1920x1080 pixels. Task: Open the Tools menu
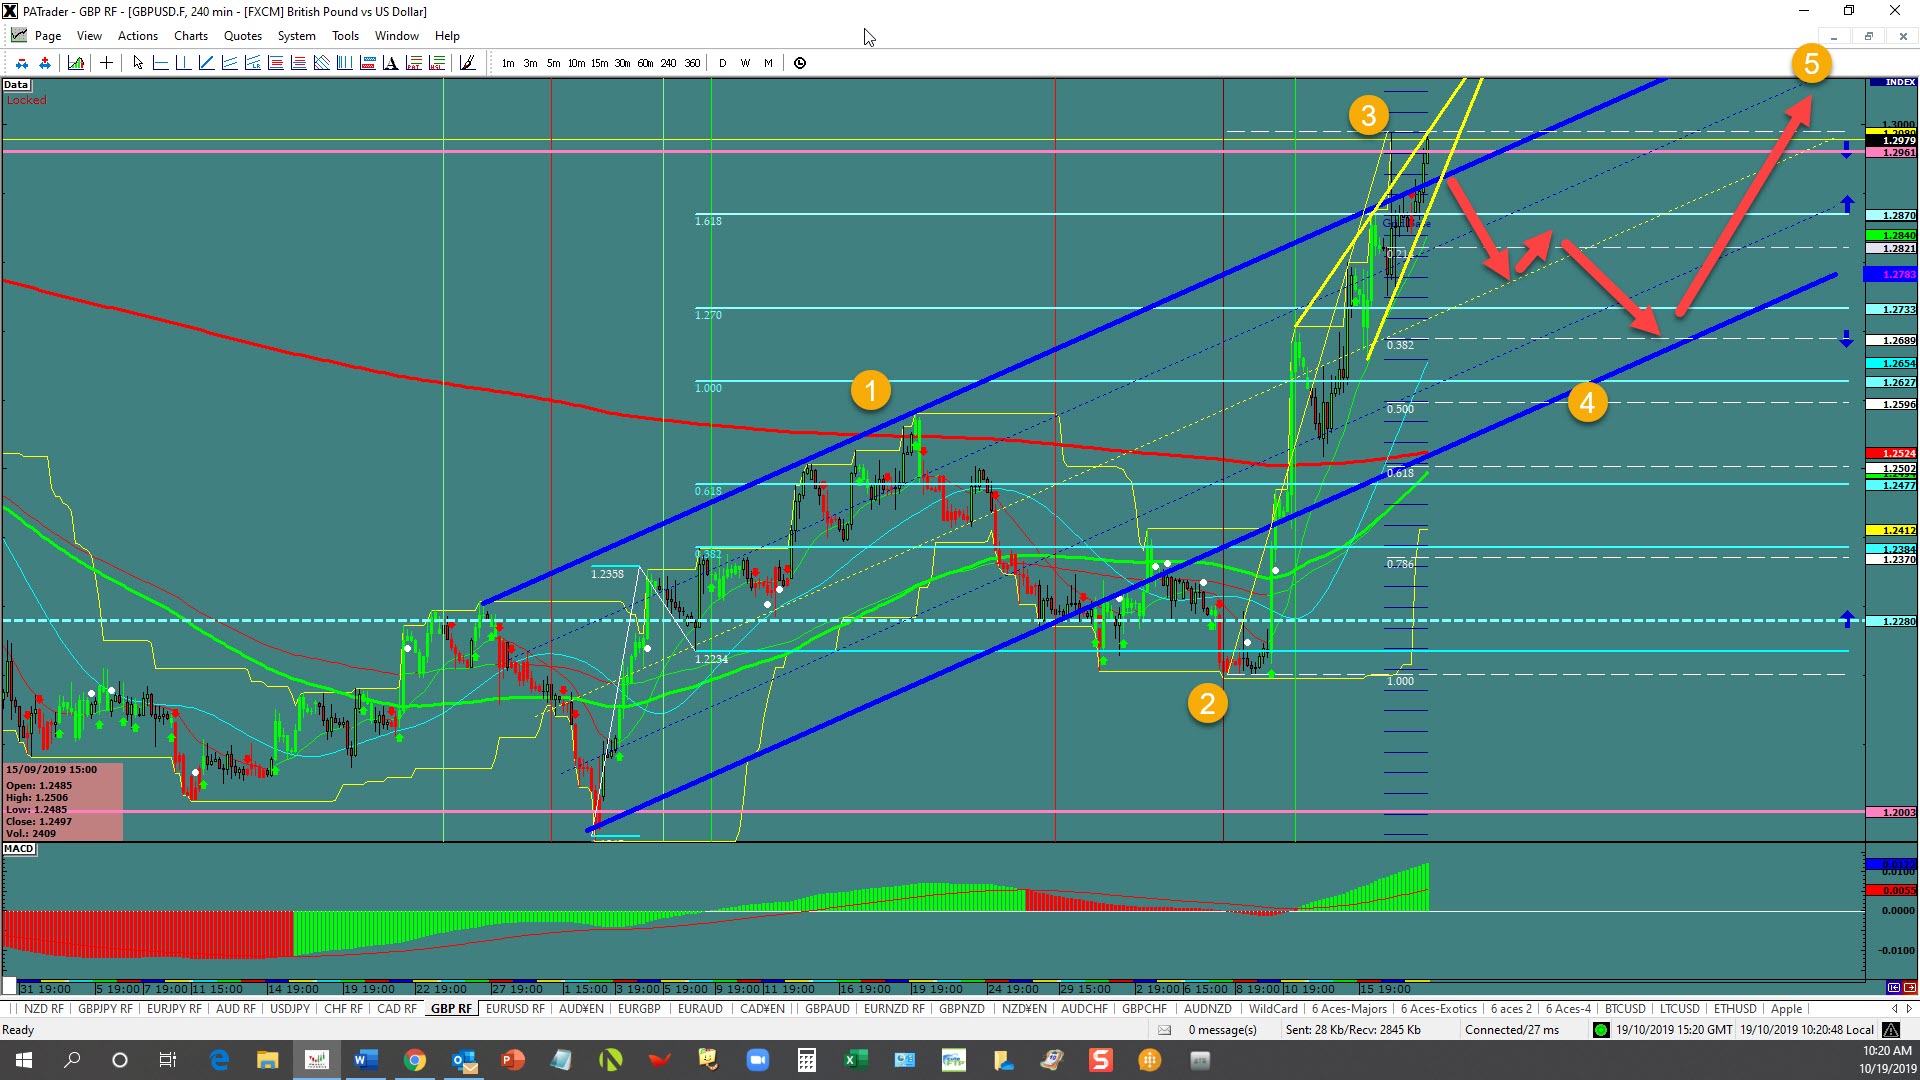click(345, 36)
